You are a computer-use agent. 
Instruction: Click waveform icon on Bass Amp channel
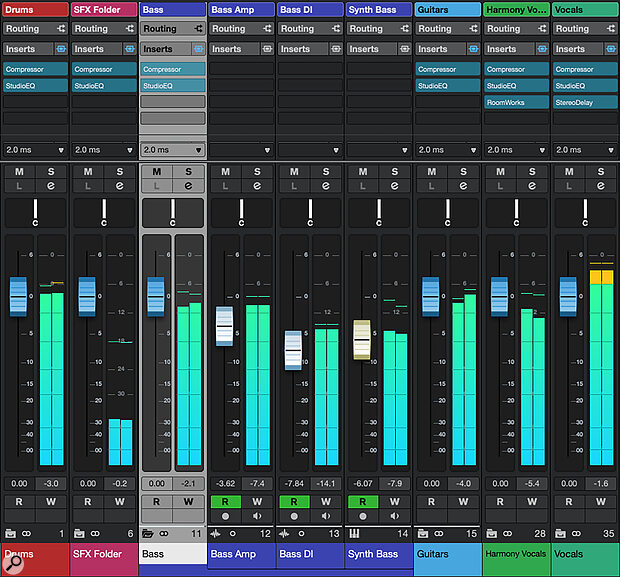(x=215, y=534)
